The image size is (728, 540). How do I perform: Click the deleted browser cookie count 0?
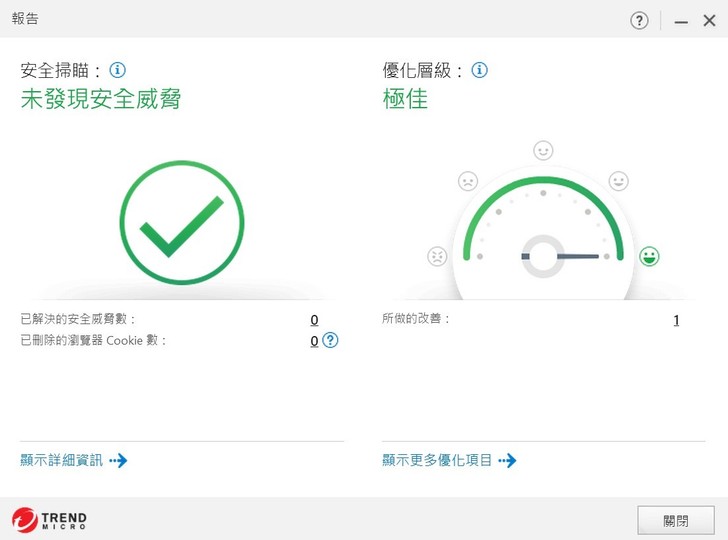pyautogui.click(x=314, y=341)
